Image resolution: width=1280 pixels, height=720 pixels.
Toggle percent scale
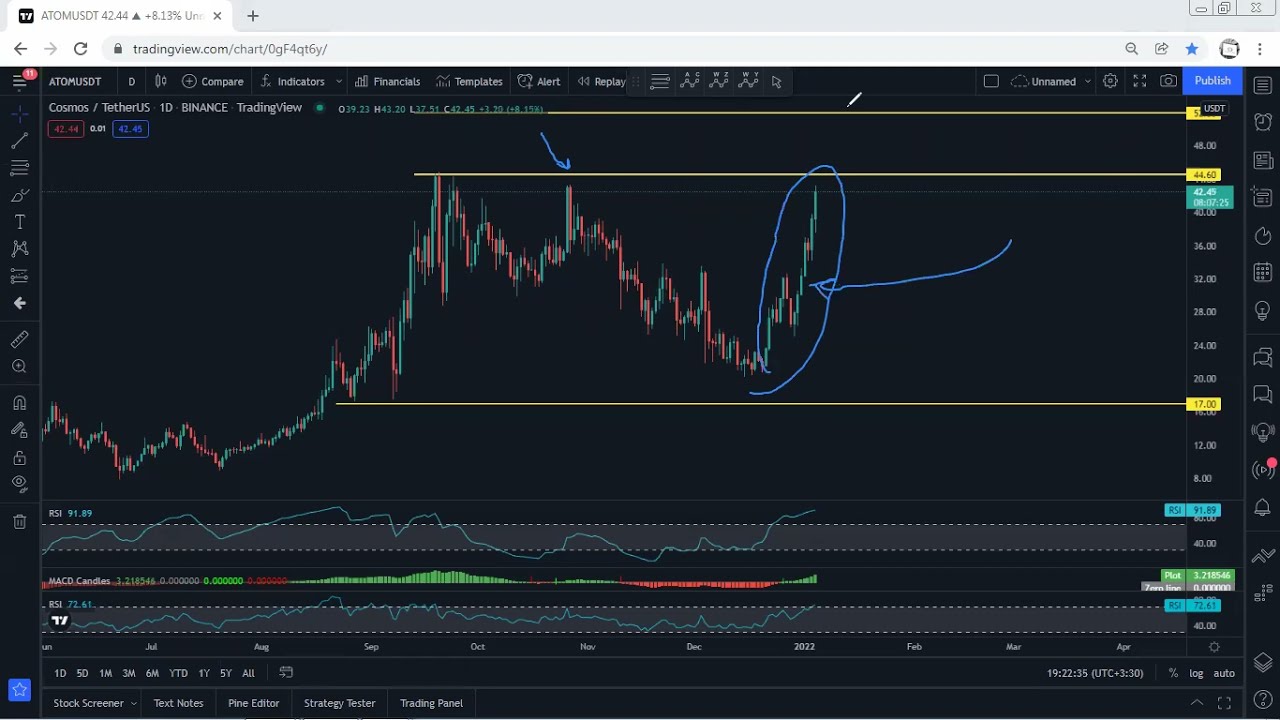[x=1173, y=673]
